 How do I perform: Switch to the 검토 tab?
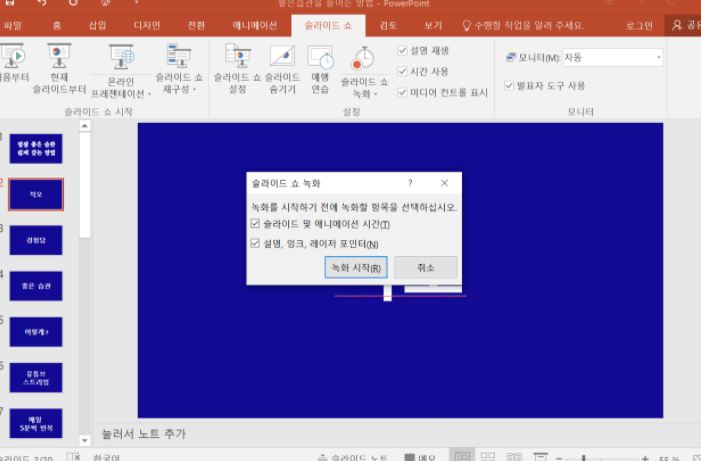(388, 25)
